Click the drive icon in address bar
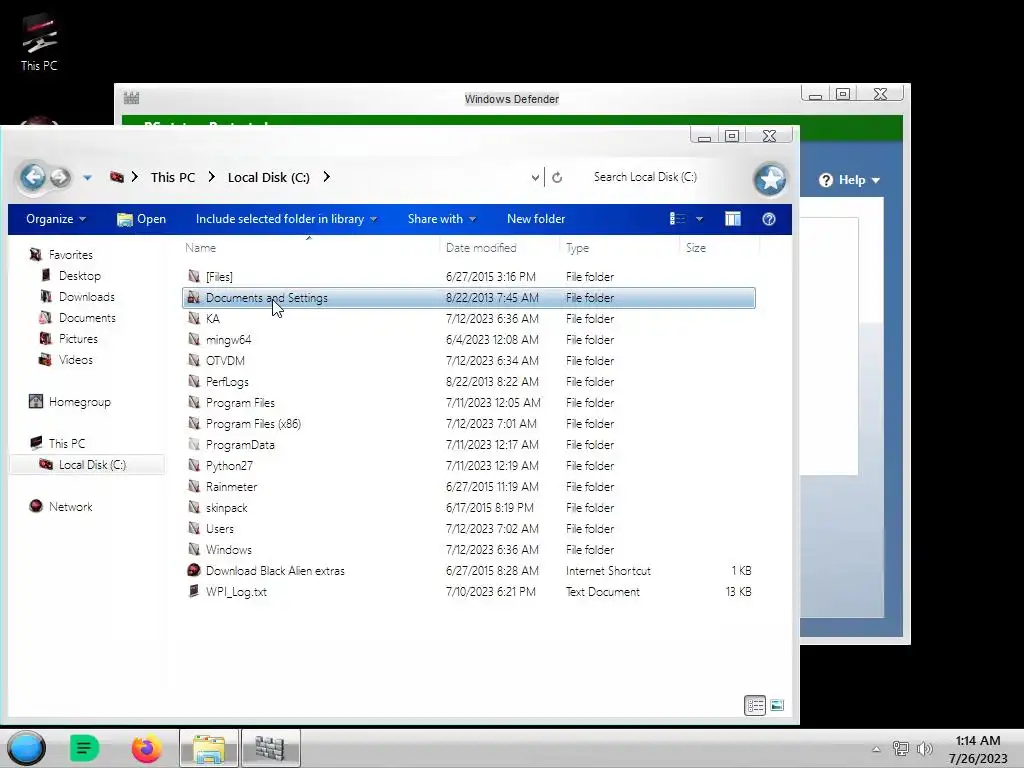The width and height of the screenshot is (1024, 768). pyautogui.click(x=117, y=177)
